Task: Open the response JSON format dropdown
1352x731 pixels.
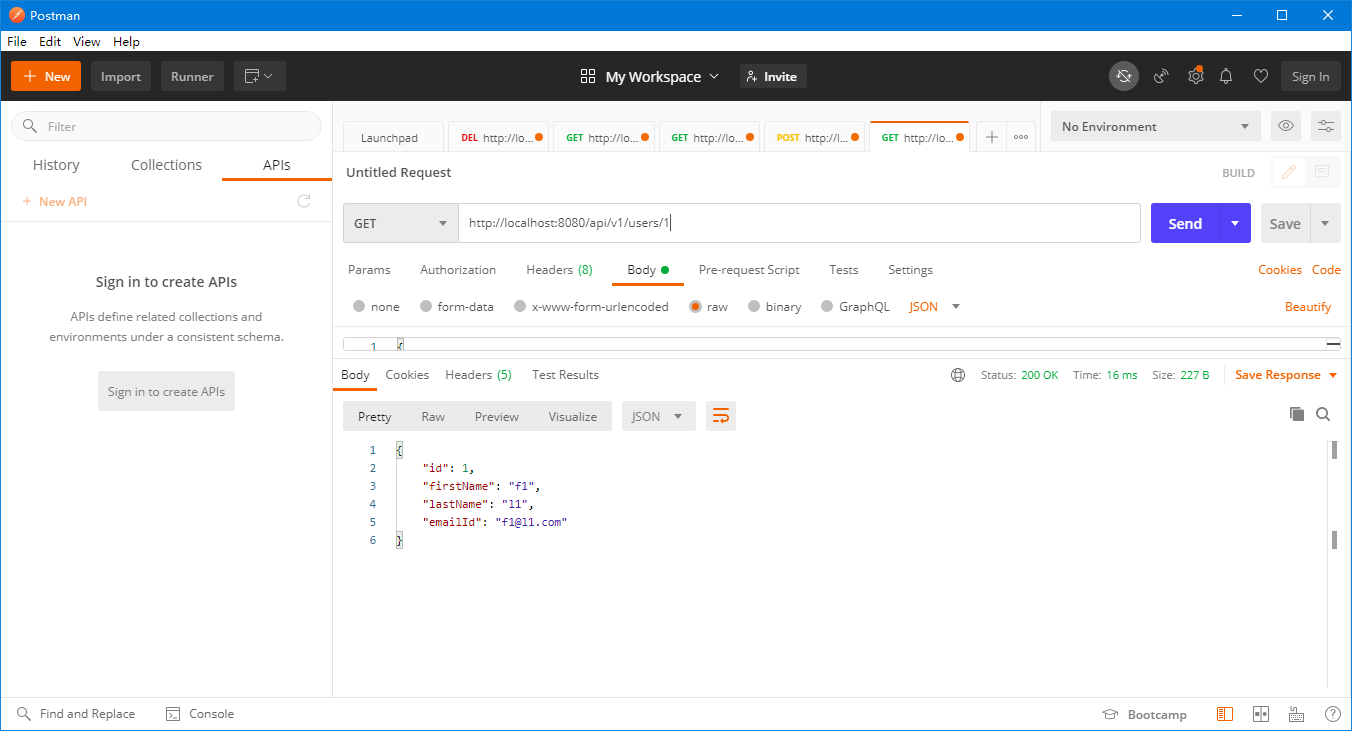Action: coord(659,416)
